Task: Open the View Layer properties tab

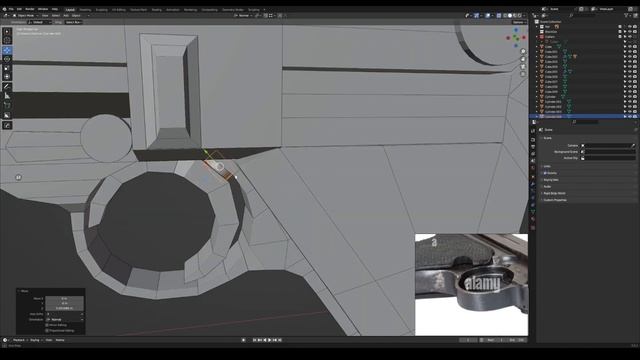Action: point(533,154)
